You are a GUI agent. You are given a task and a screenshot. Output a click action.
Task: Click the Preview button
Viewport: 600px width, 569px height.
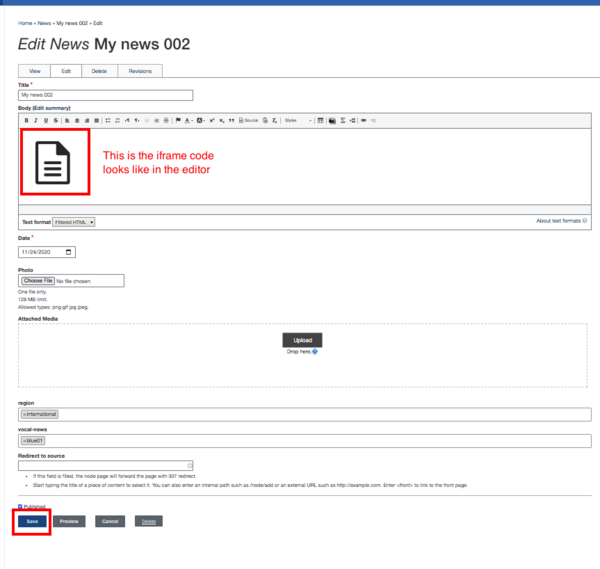[x=68, y=521]
